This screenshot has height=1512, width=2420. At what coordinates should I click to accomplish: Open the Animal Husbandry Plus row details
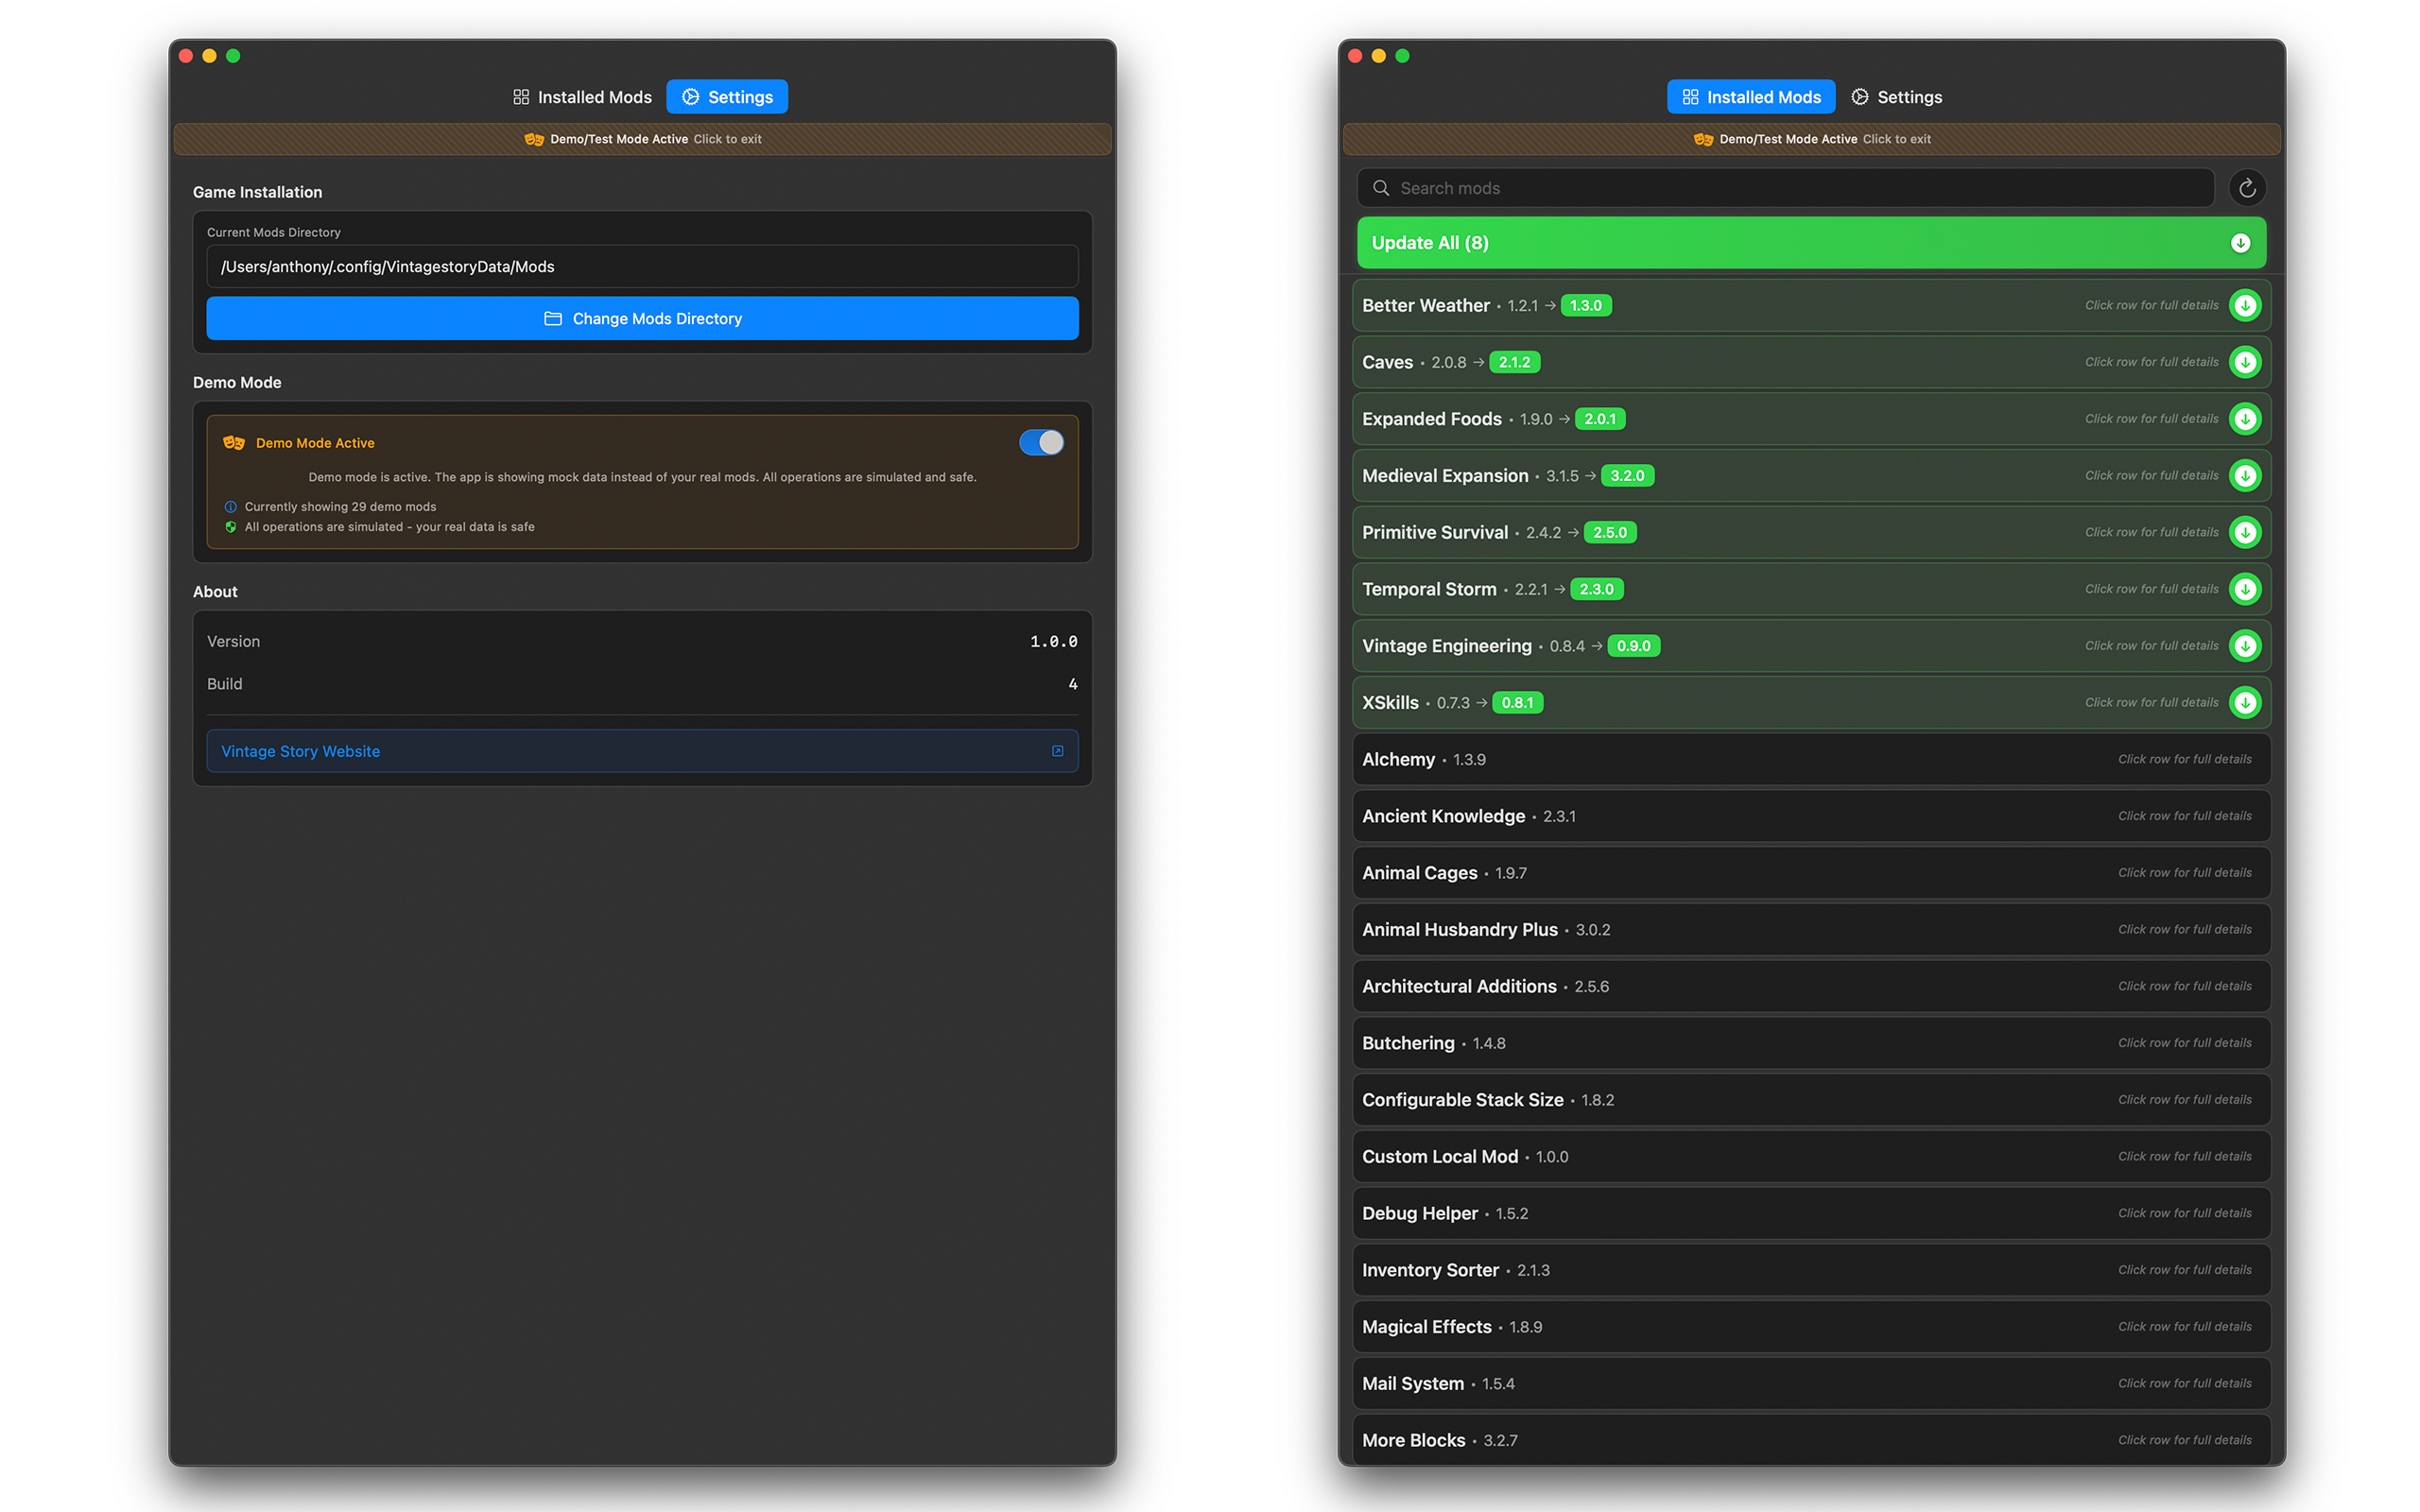click(x=1810, y=930)
